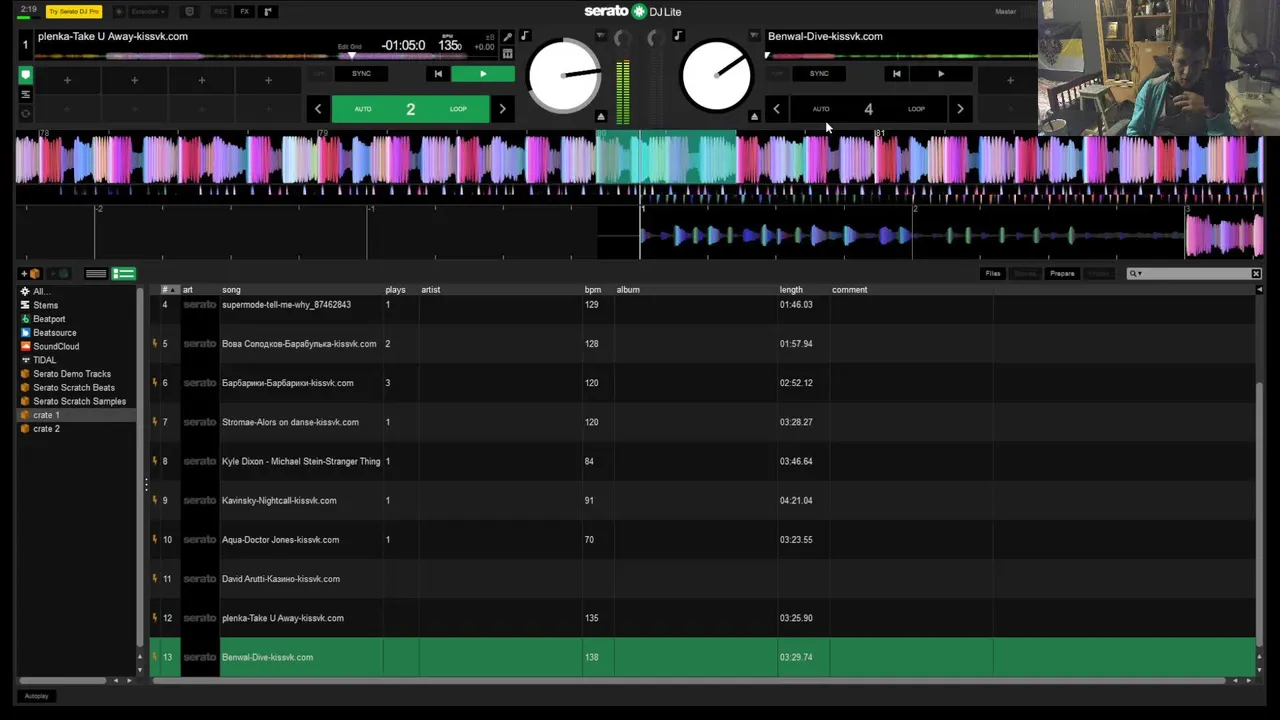Eject the track from right deck
Image resolution: width=1280 pixels, height=720 pixels.
[x=754, y=116]
